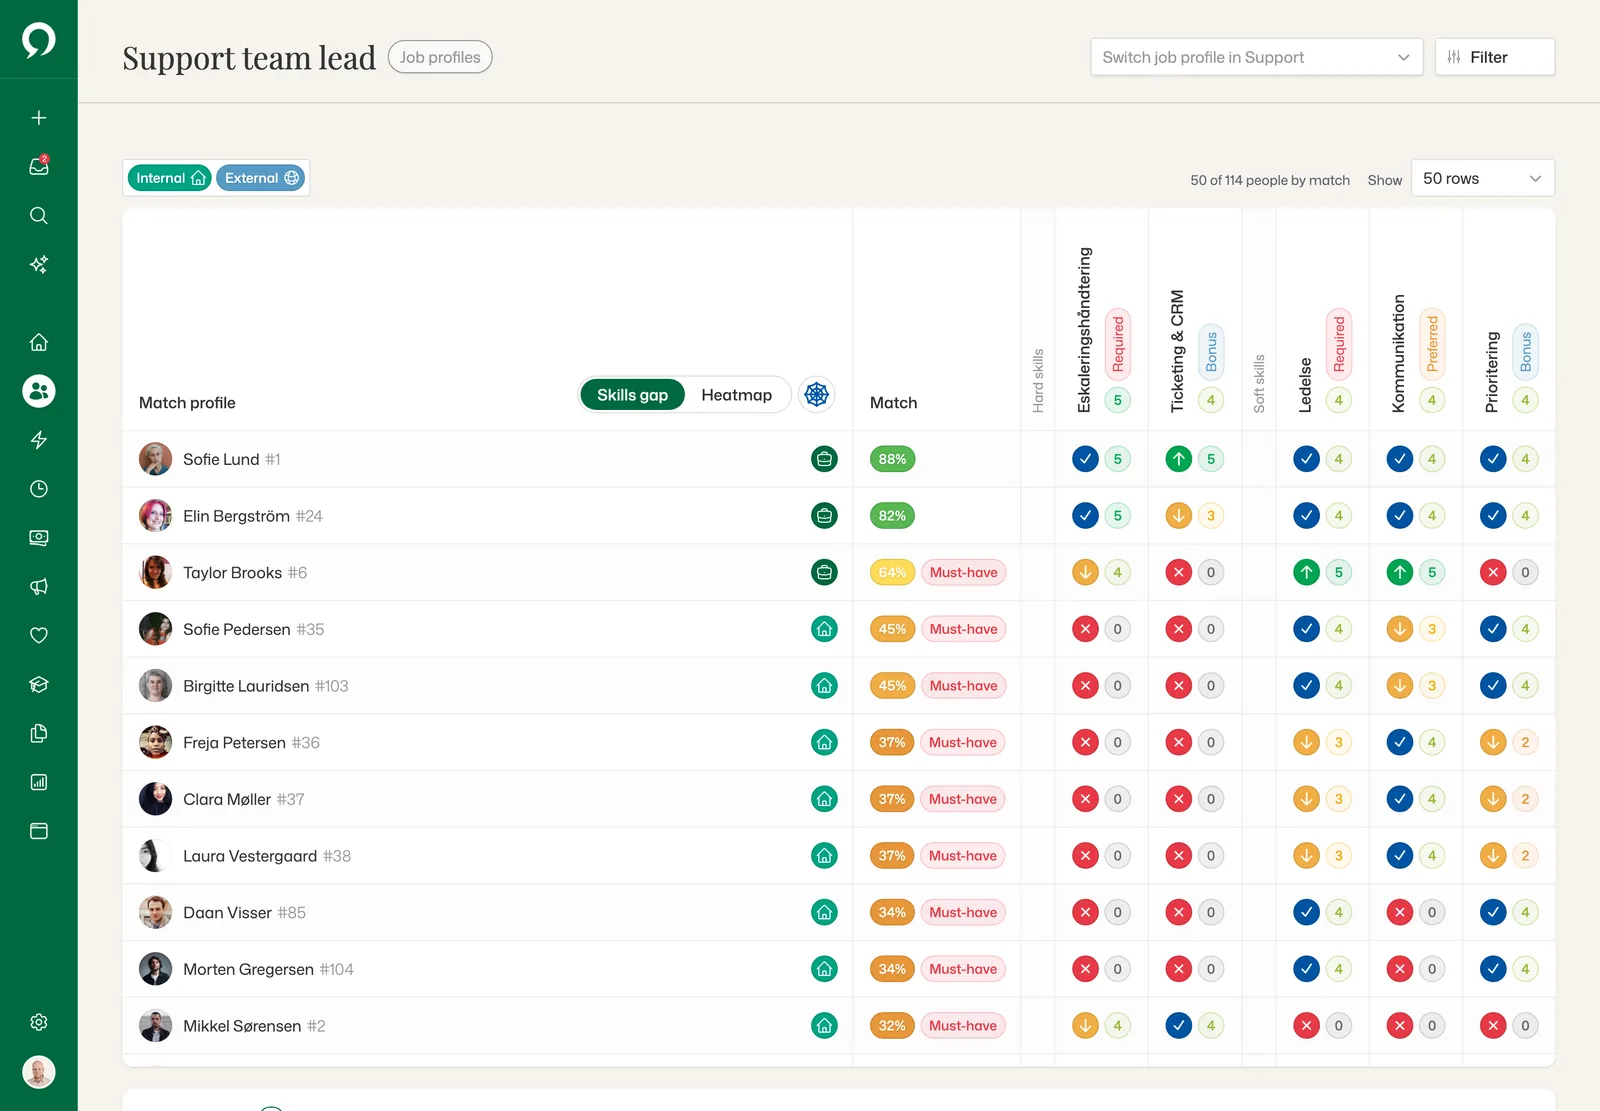Open the clock icon in sidebar
The height and width of the screenshot is (1111, 1600).
pyautogui.click(x=39, y=489)
